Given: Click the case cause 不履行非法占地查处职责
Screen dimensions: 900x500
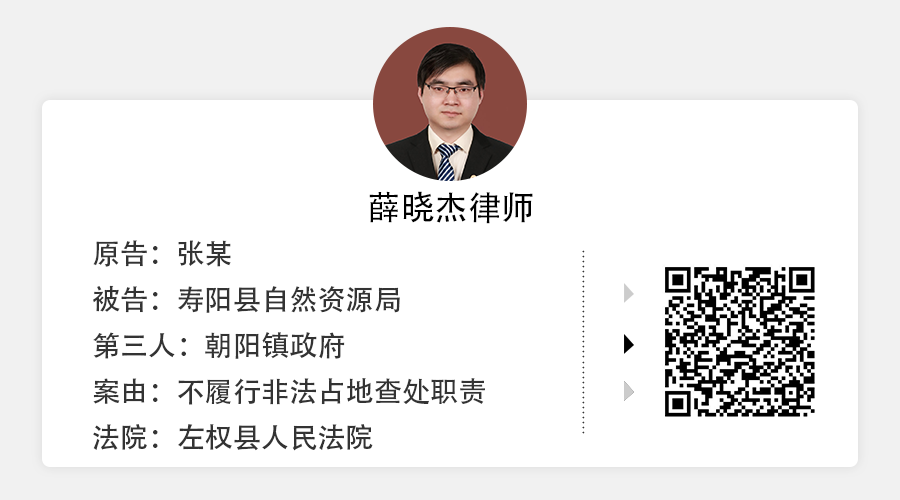Looking at the screenshot, I should [x=331, y=392].
